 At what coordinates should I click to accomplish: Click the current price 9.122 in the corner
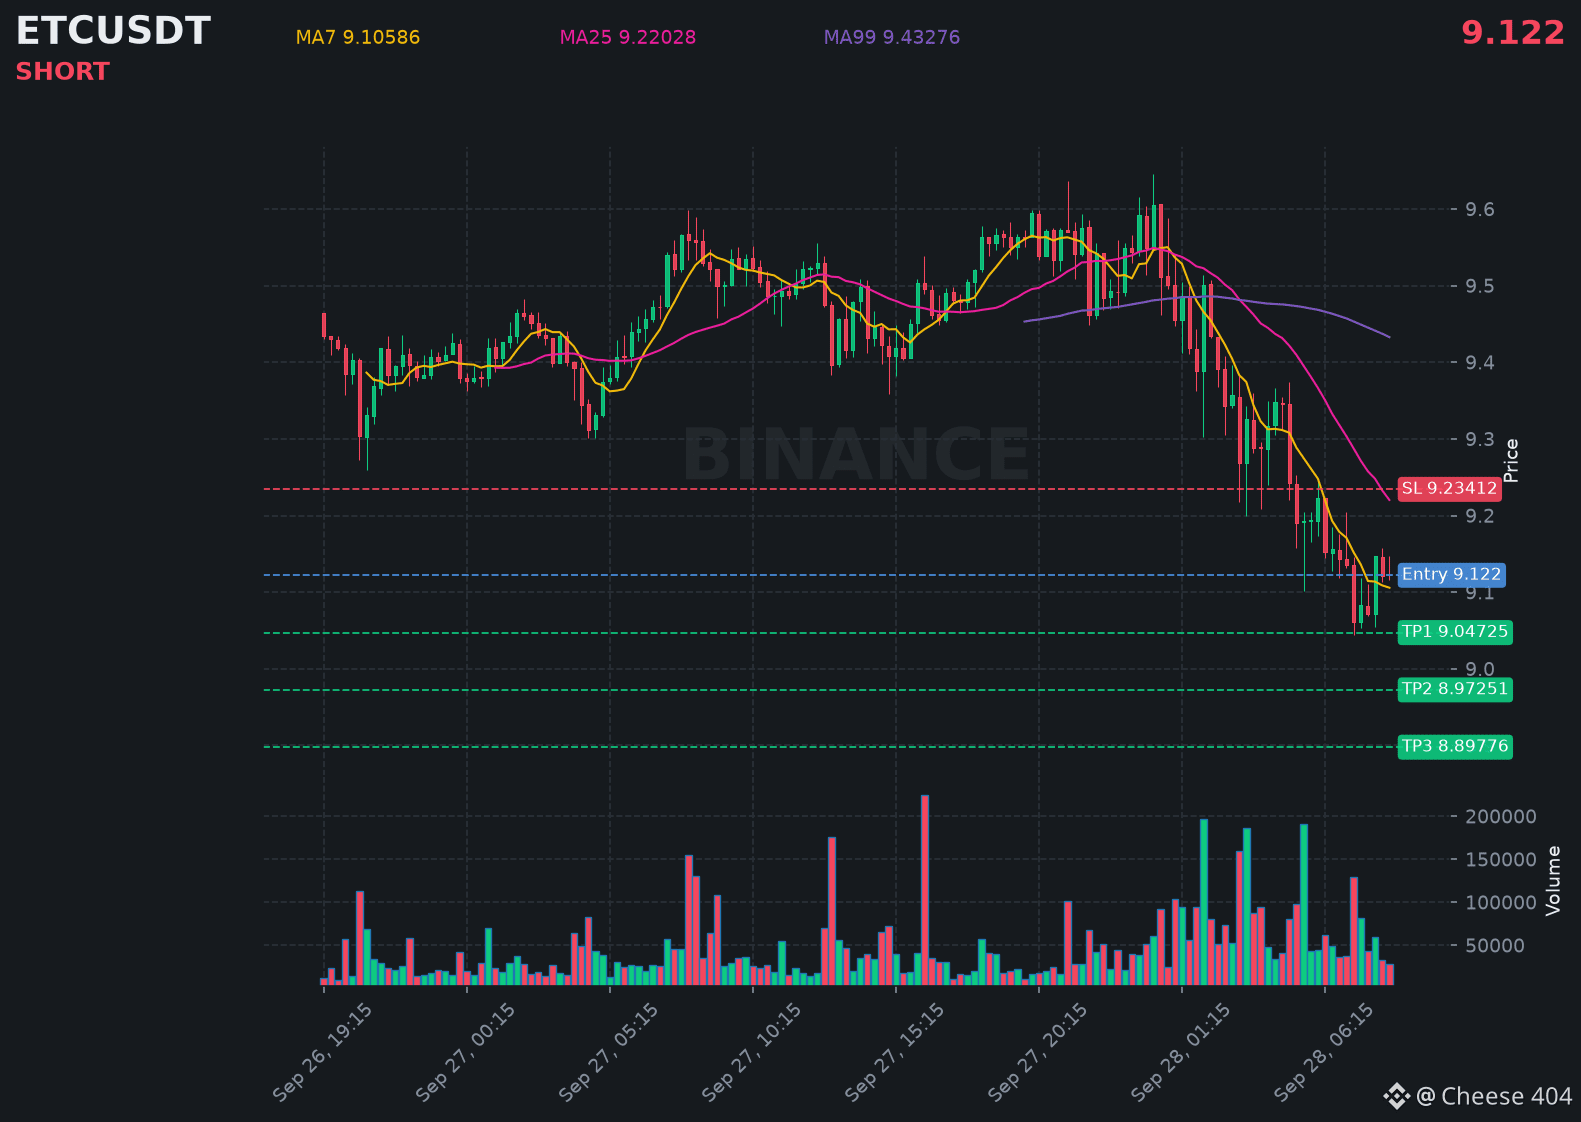tap(1513, 33)
